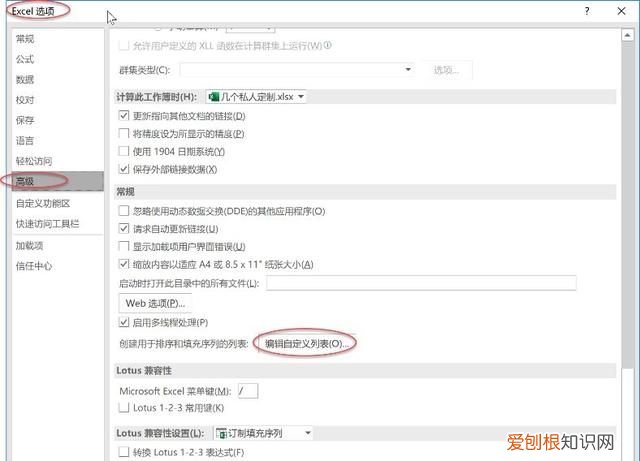640x461 pixels.
Task: Open the 校对 settings page
Action: click(25, 100)
